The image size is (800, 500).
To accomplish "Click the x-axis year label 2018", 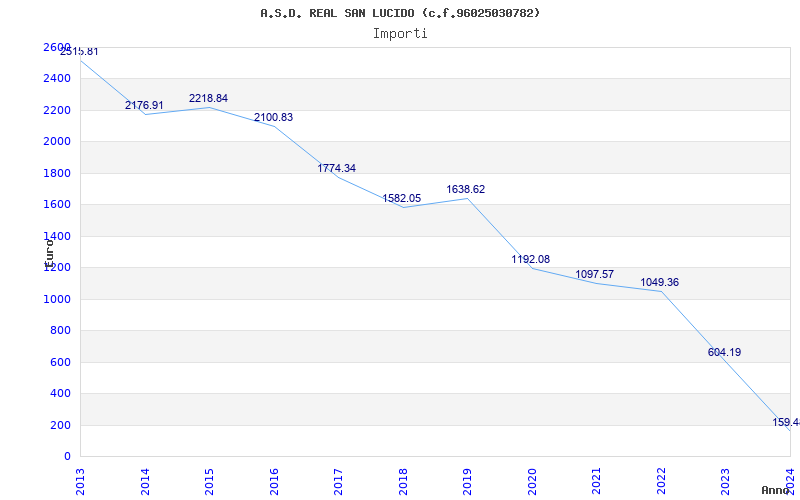I will click(403, 482).
